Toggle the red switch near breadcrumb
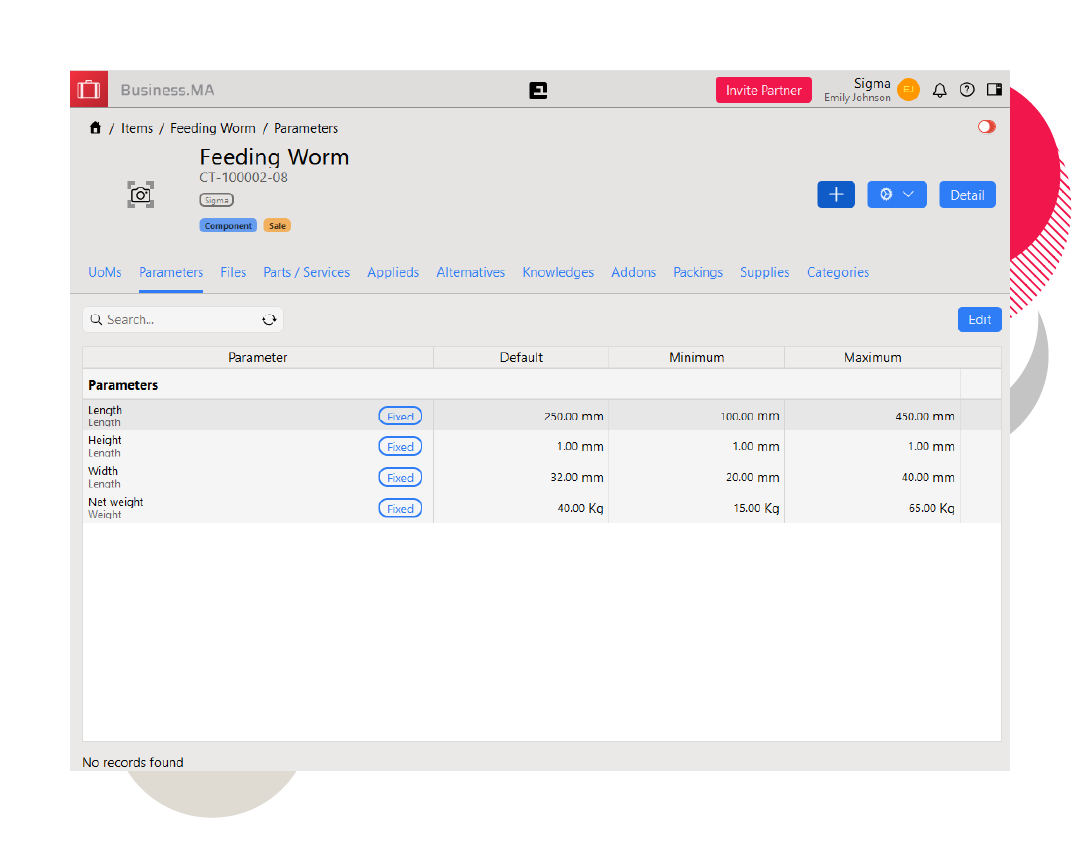1080x841 pixels. pos(987,127)
